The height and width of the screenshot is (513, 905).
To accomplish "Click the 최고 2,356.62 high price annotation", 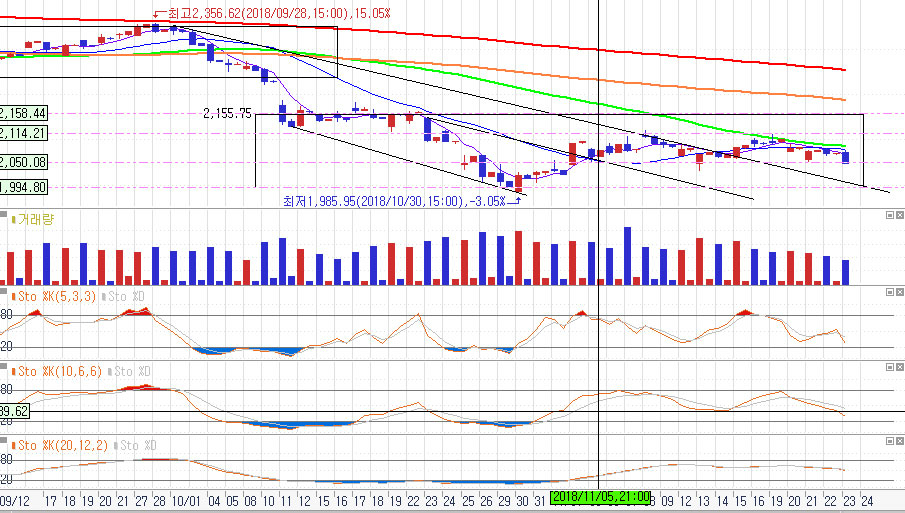I will pos(279,13).
